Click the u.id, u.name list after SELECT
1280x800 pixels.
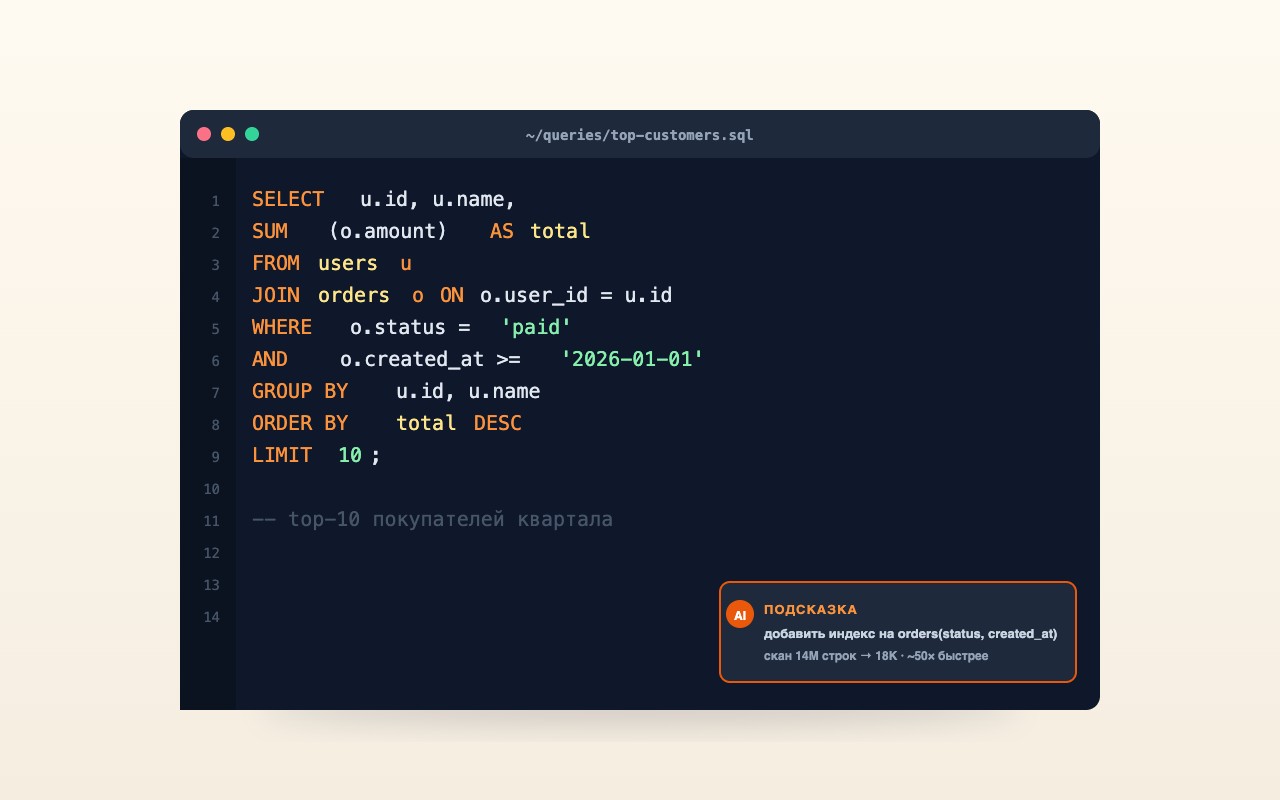click(x=438, y=199)
